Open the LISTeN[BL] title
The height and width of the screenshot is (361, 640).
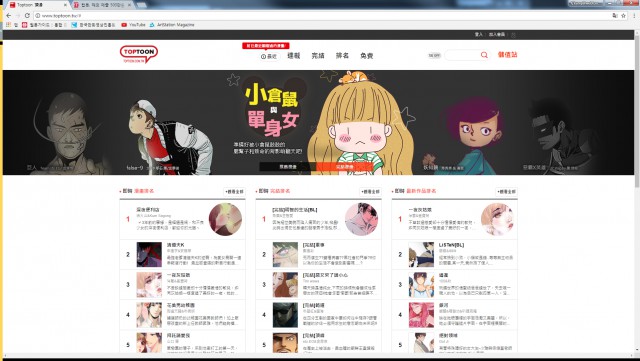[x=451, y=245]
